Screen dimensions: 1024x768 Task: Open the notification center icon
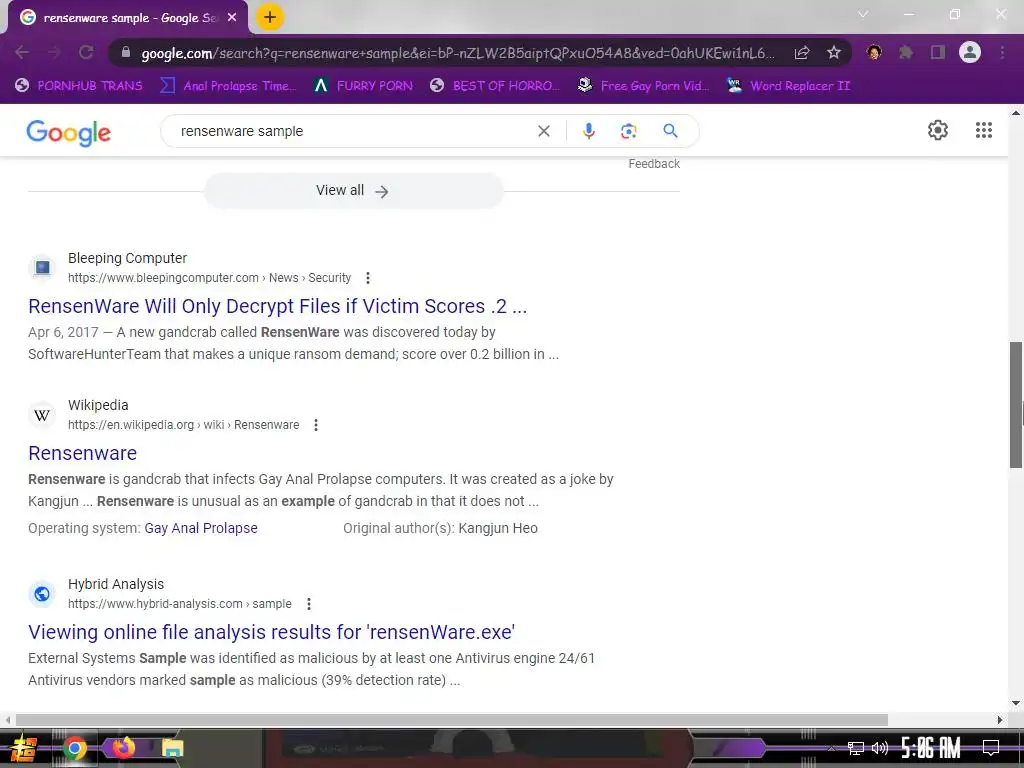[x=991, y=748]
